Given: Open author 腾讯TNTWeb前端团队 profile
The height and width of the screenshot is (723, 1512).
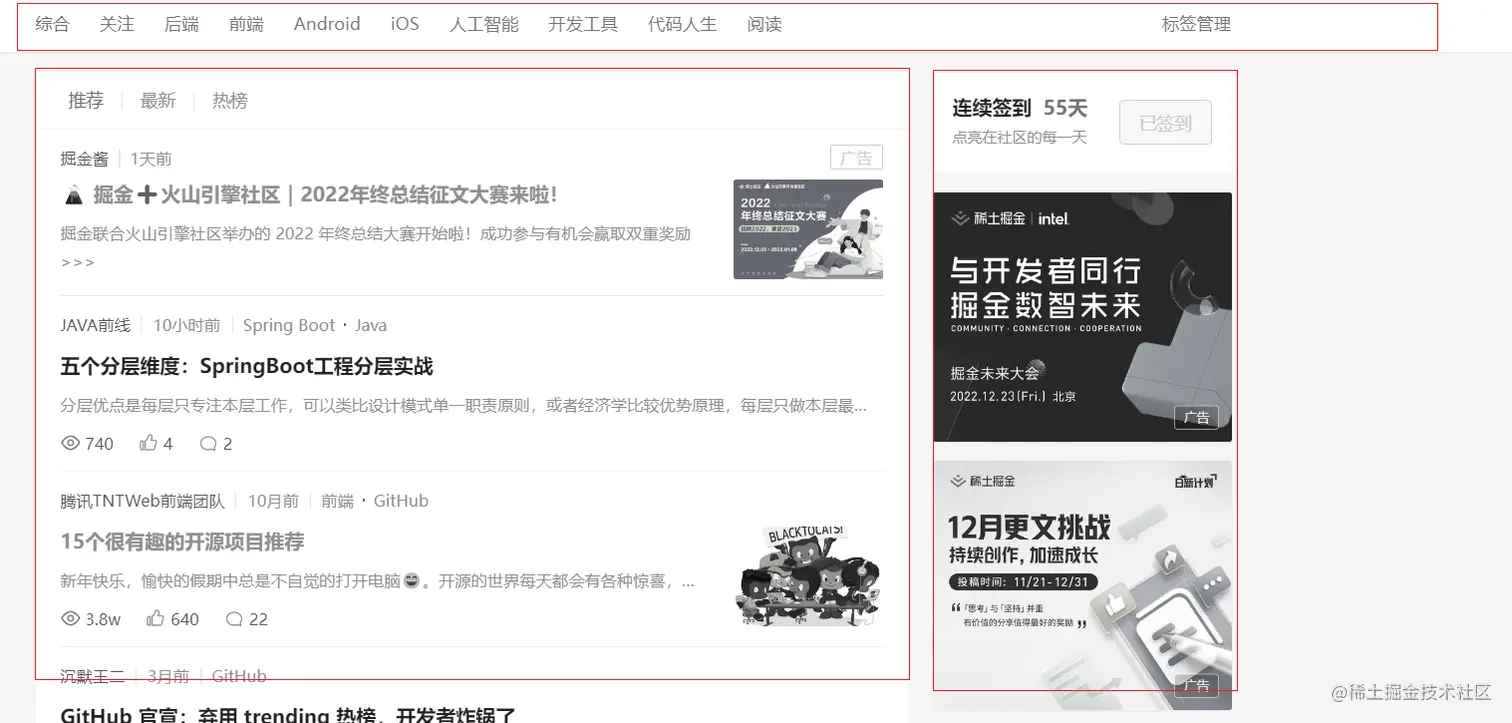Looking at the screenshot, I should (x=142, y=501).
